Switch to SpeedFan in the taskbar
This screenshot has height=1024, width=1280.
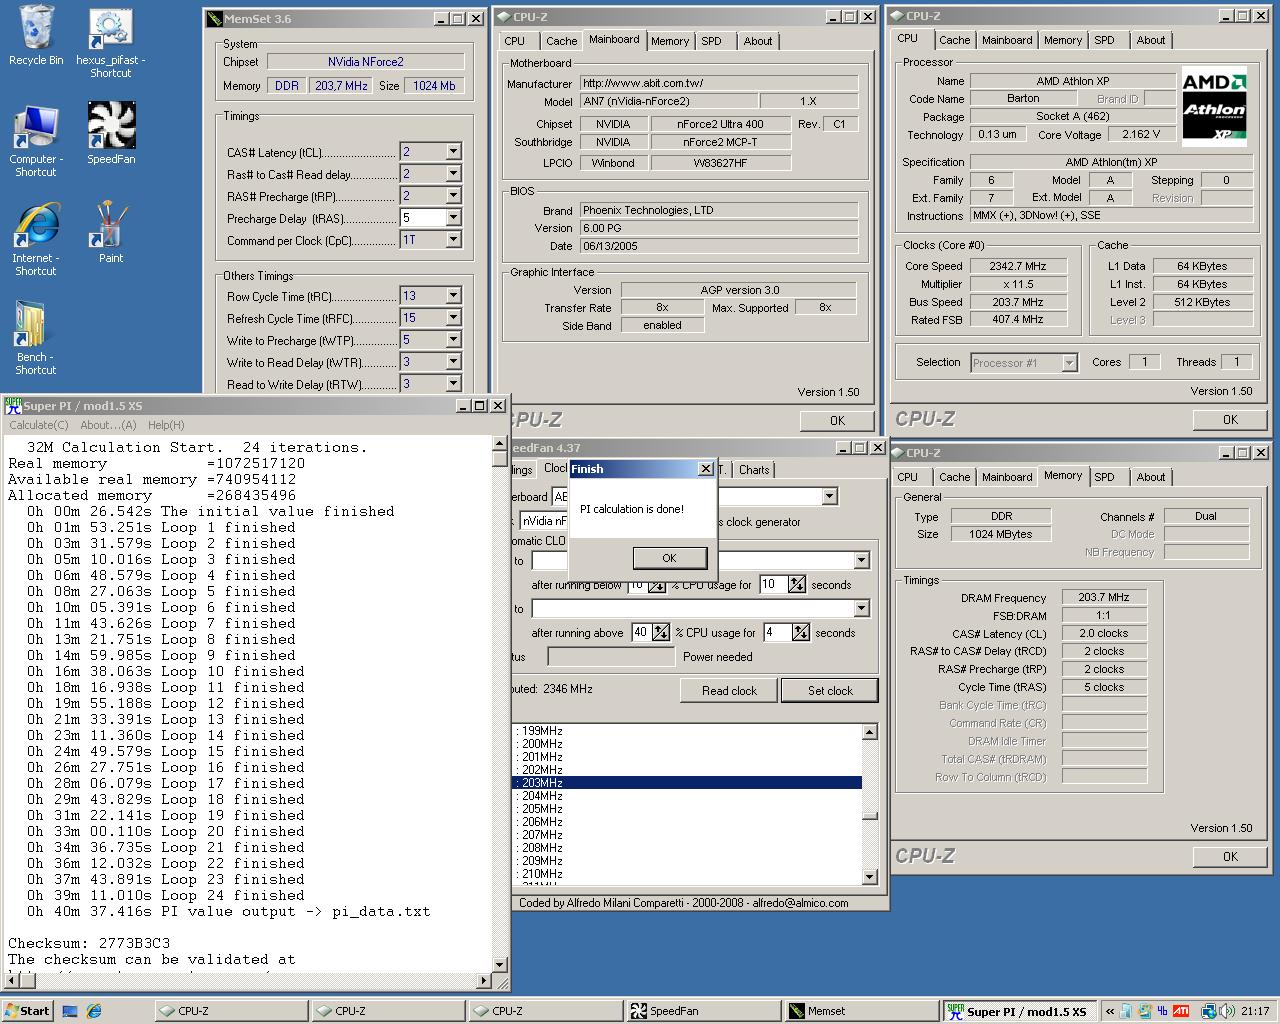tap(702, 1011)
